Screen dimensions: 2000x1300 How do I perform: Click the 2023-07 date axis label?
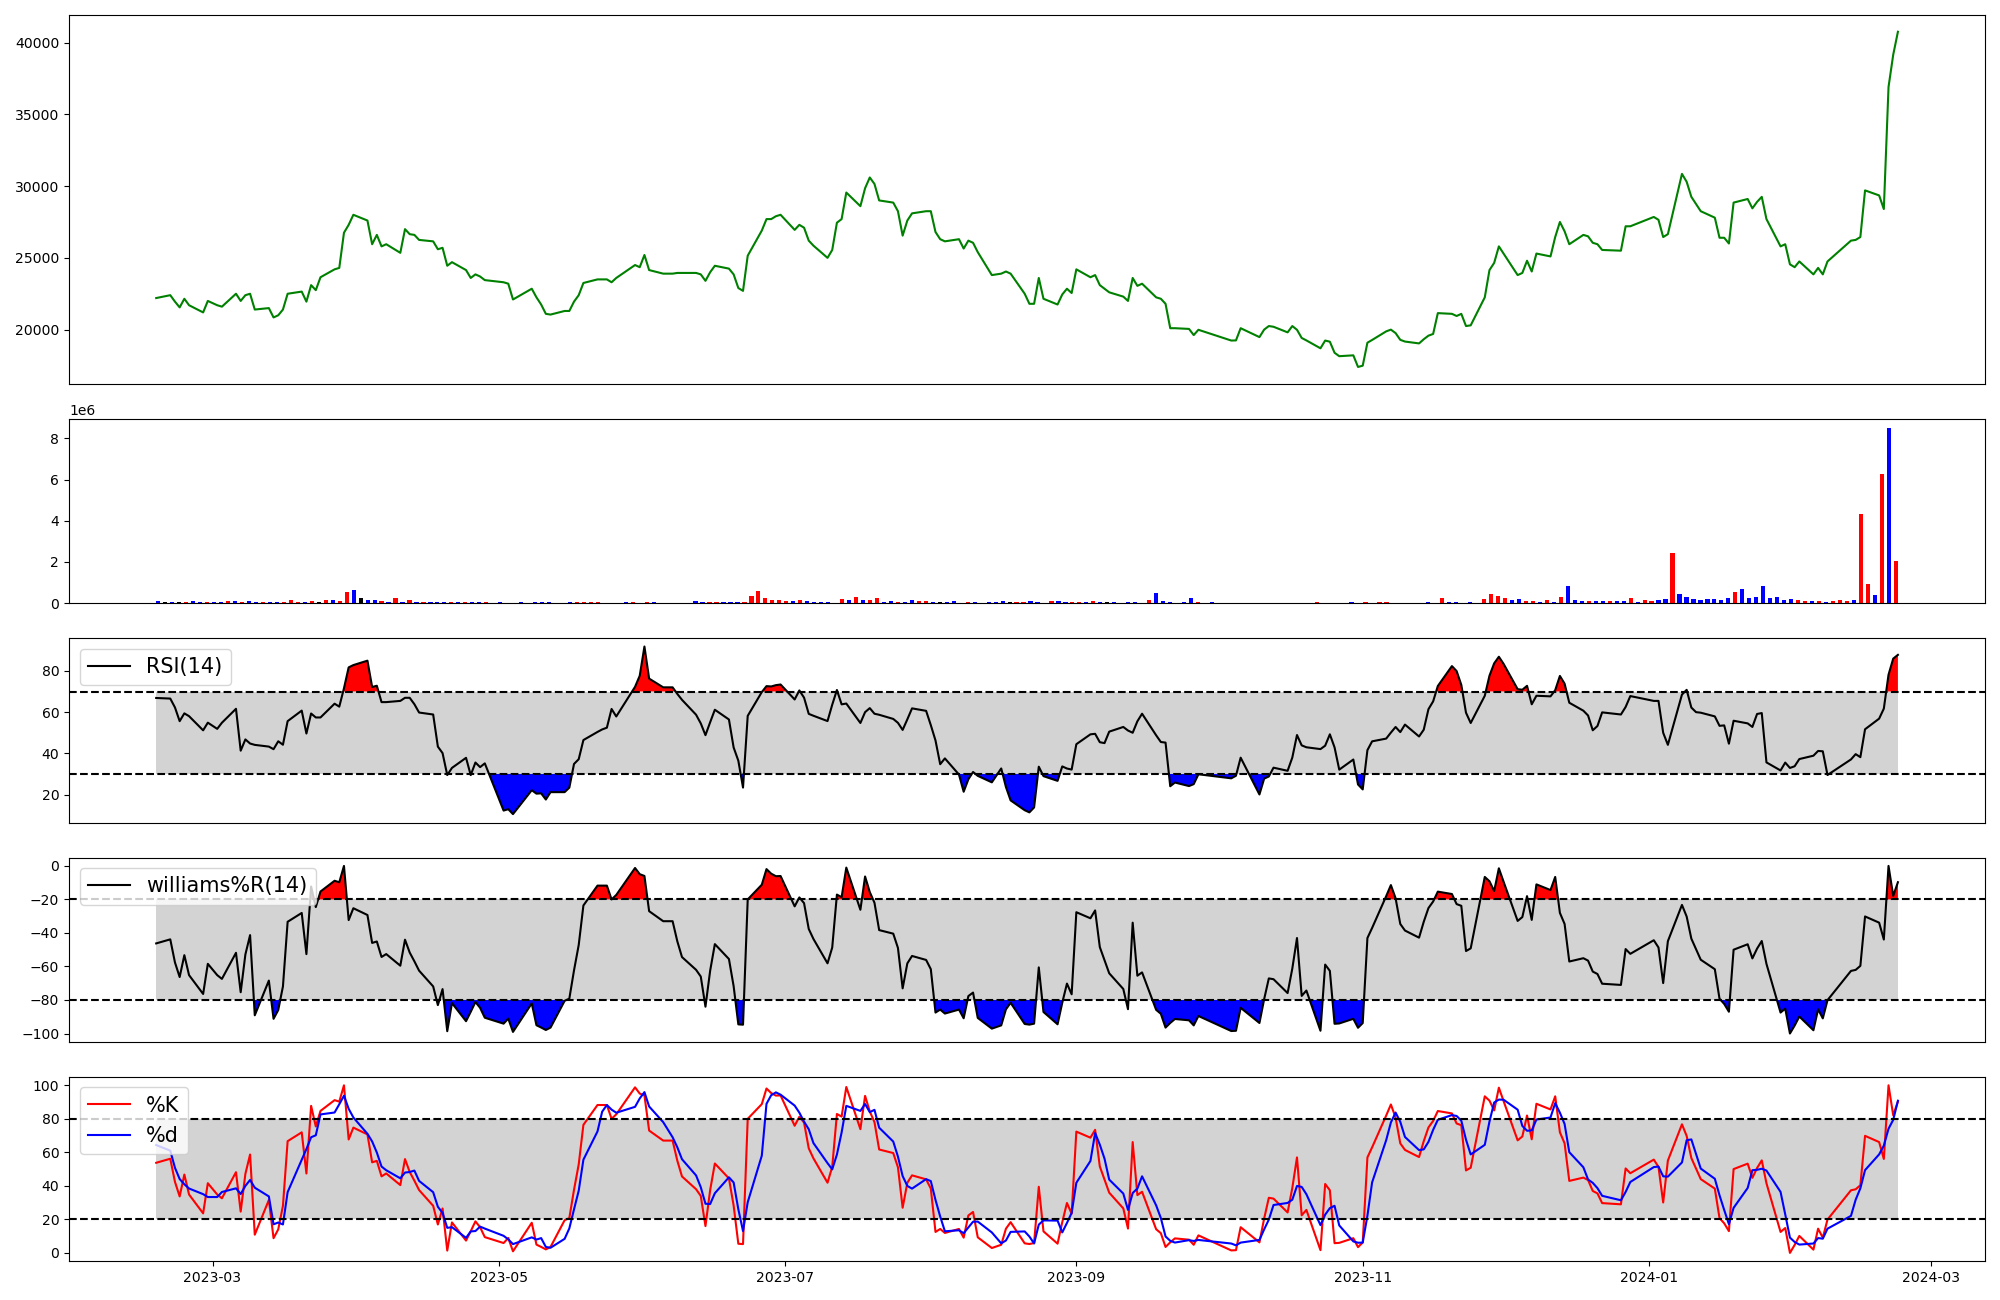tap(785, 1277)
